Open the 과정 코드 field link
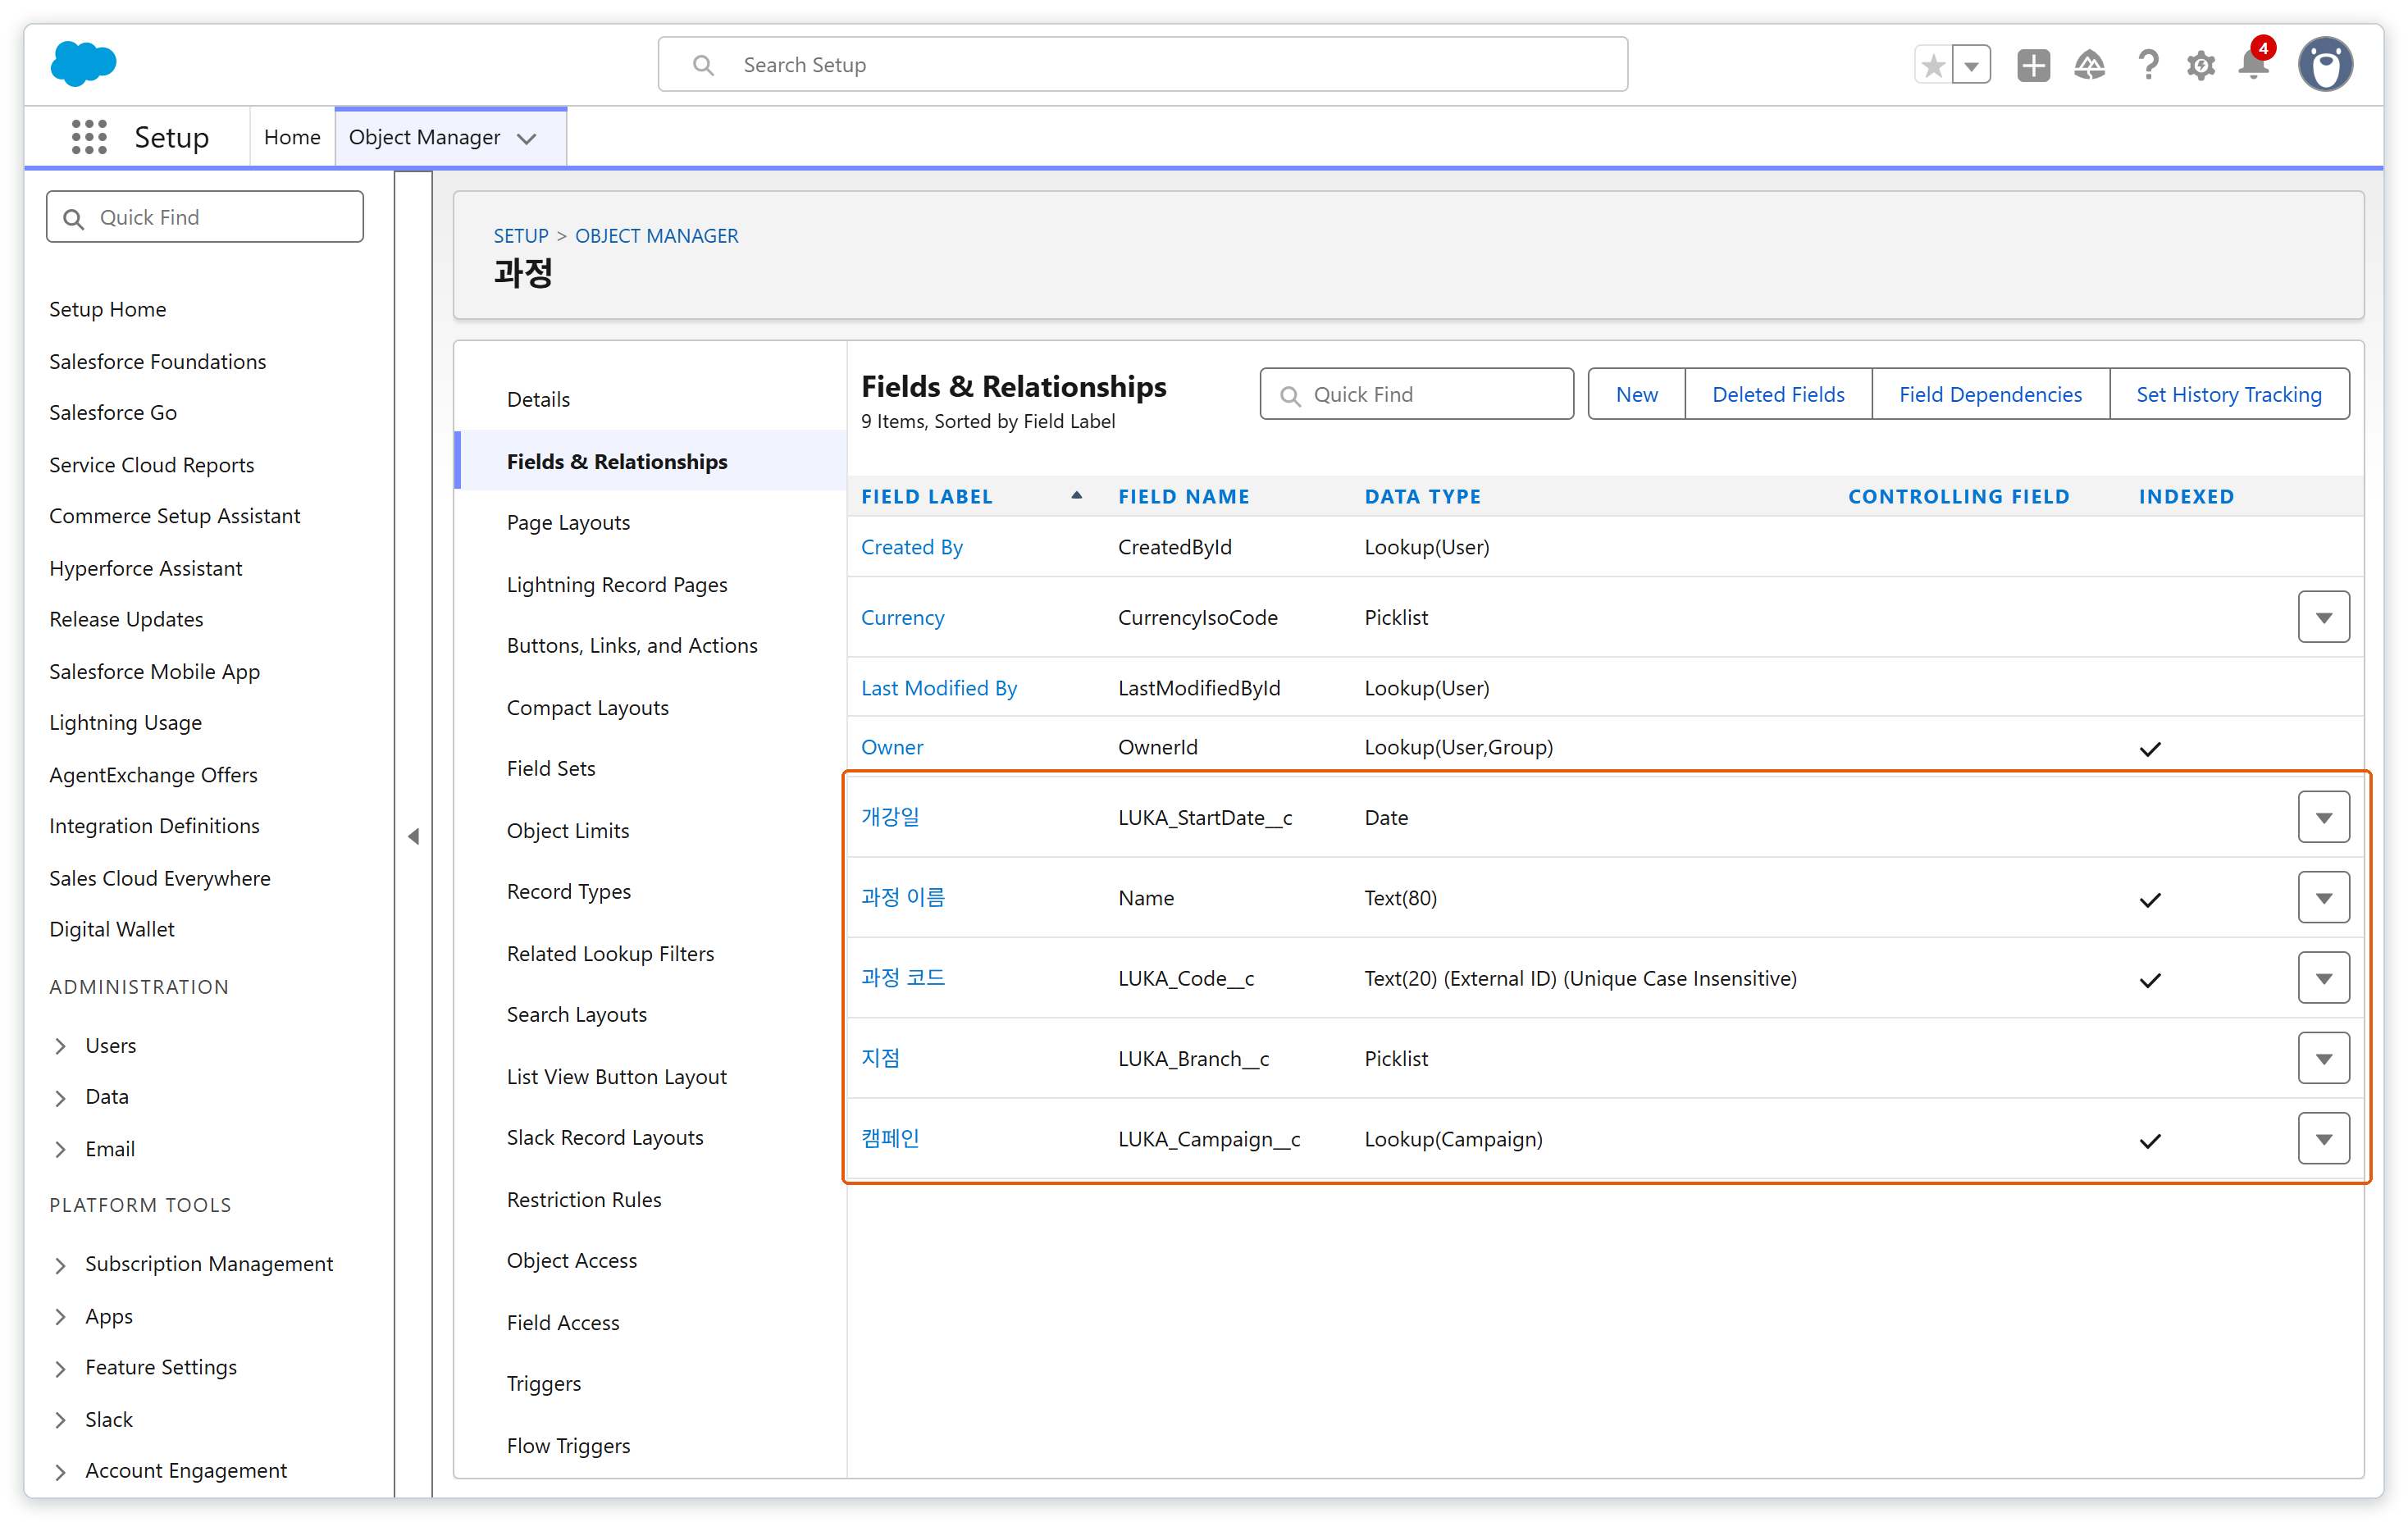This screenshot has width=2408, height=1522. tap(903, 977)
